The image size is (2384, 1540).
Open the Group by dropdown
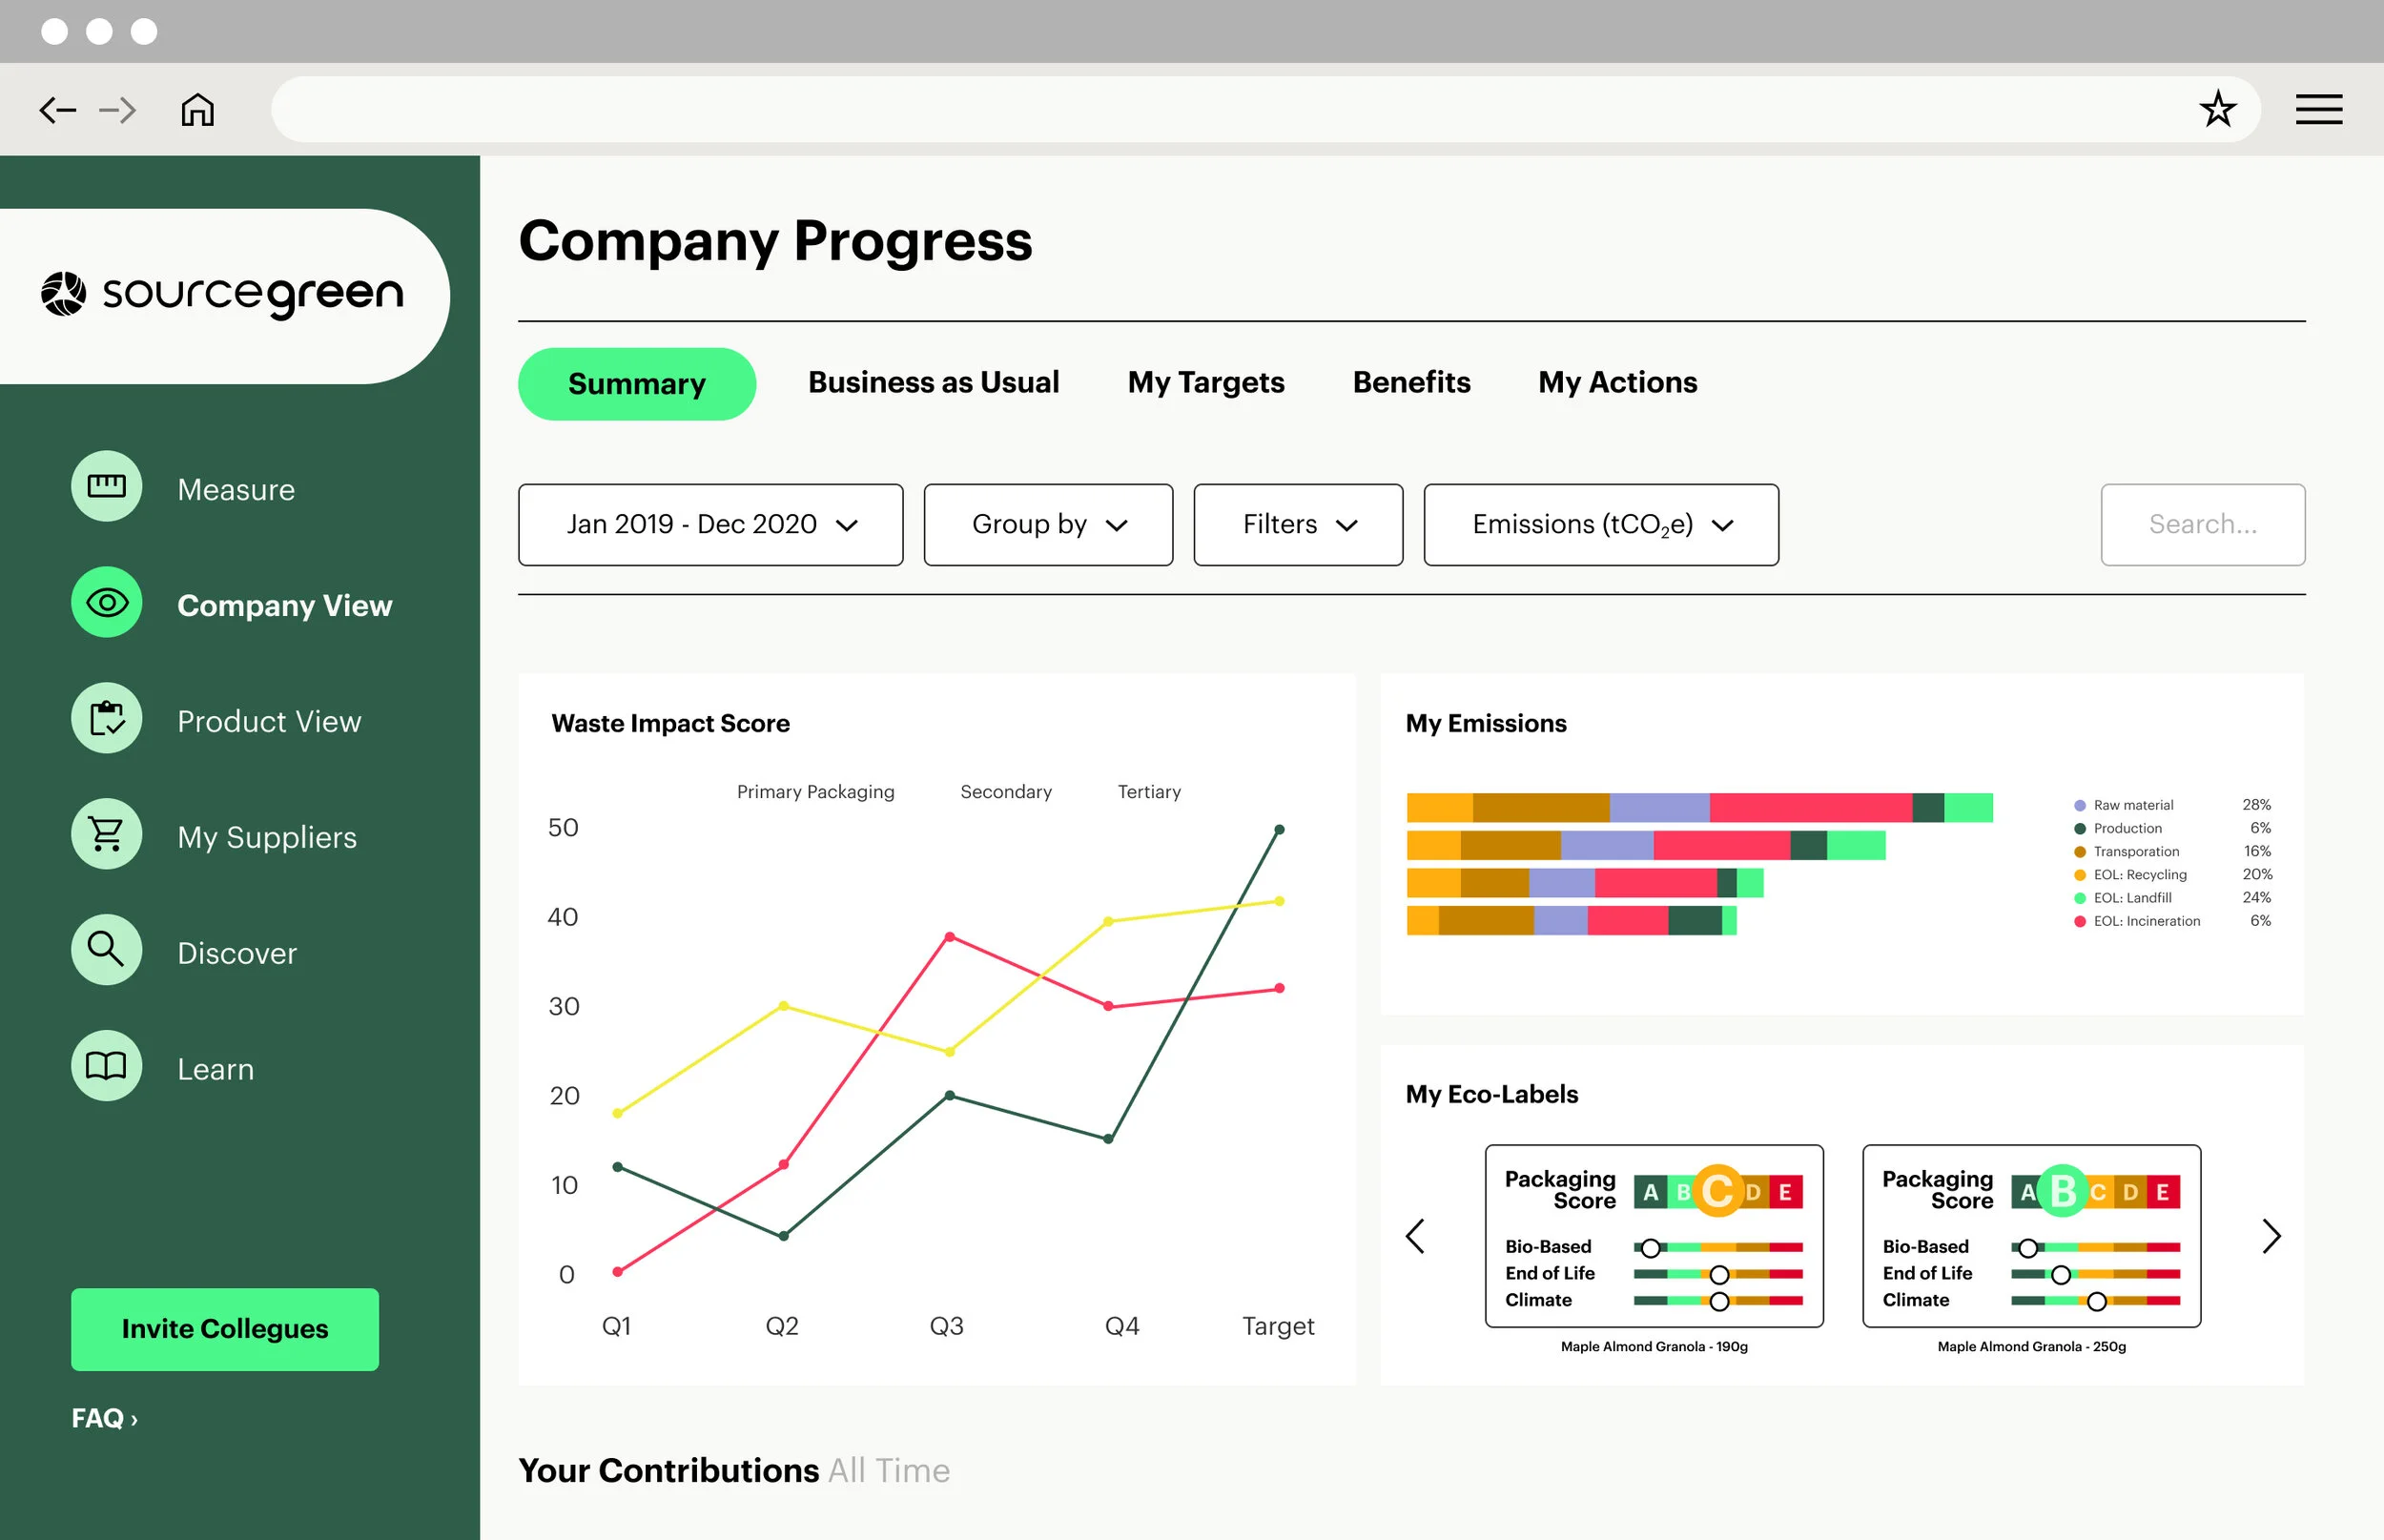click(x=1047, y=525)
